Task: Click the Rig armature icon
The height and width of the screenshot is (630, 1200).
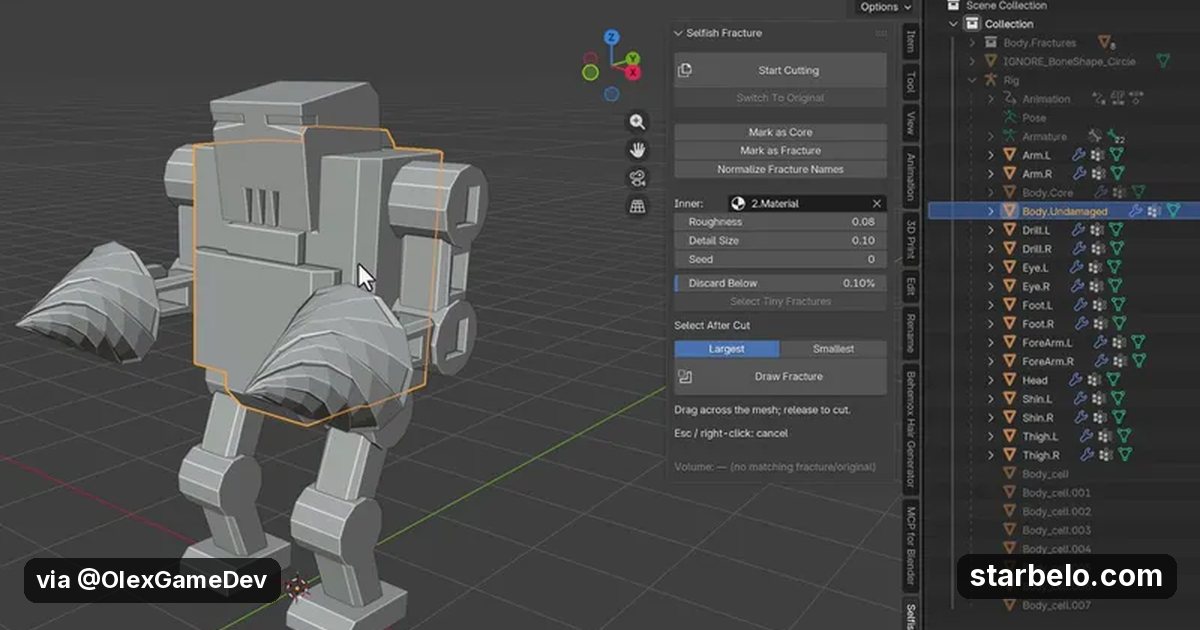Action: tap(990, 80)
